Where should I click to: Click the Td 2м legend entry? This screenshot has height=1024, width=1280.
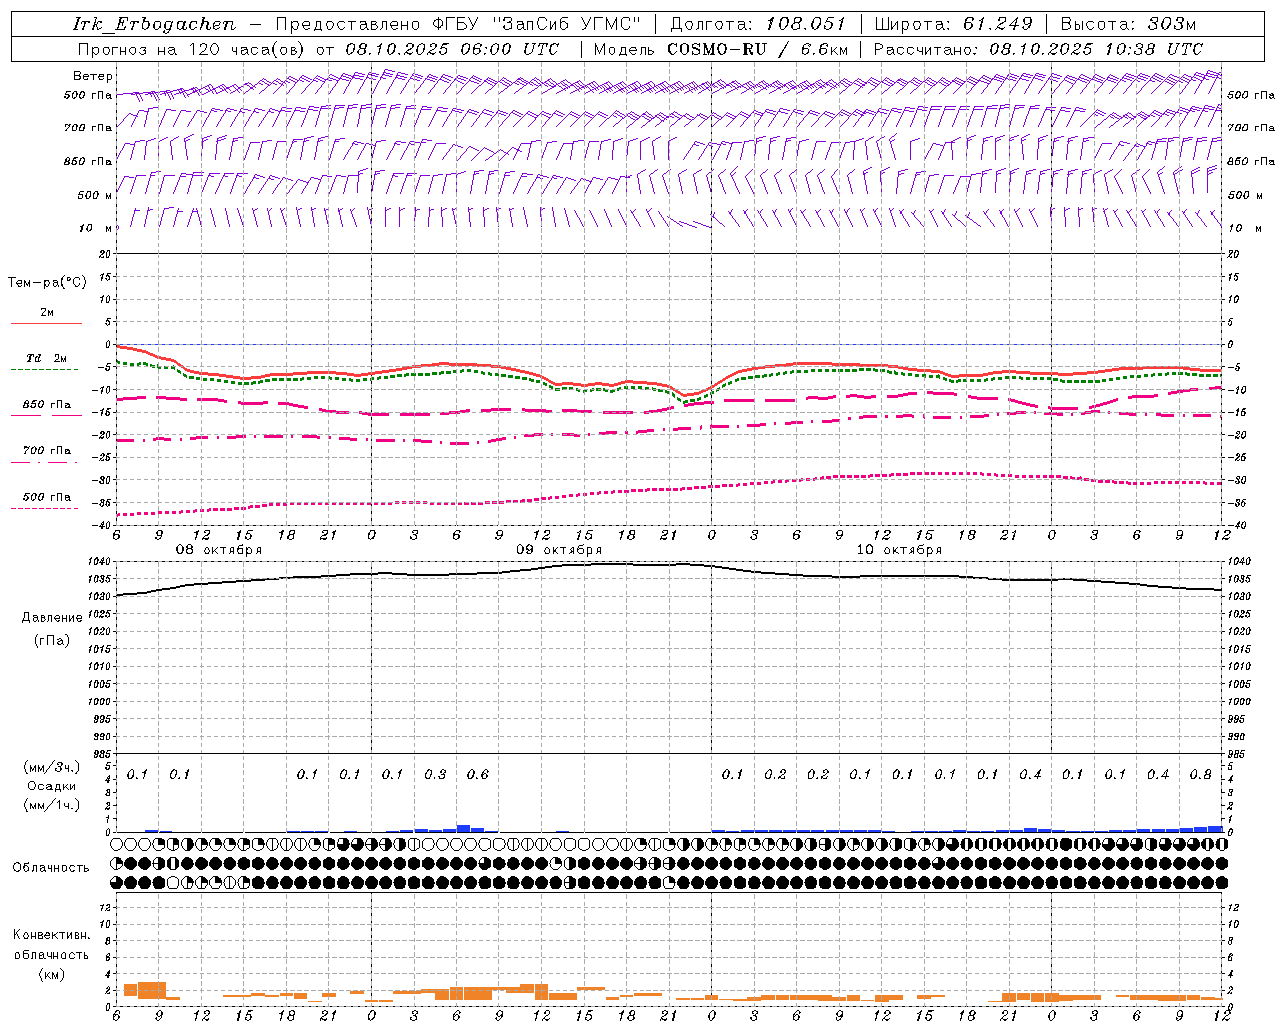(46, 358)
